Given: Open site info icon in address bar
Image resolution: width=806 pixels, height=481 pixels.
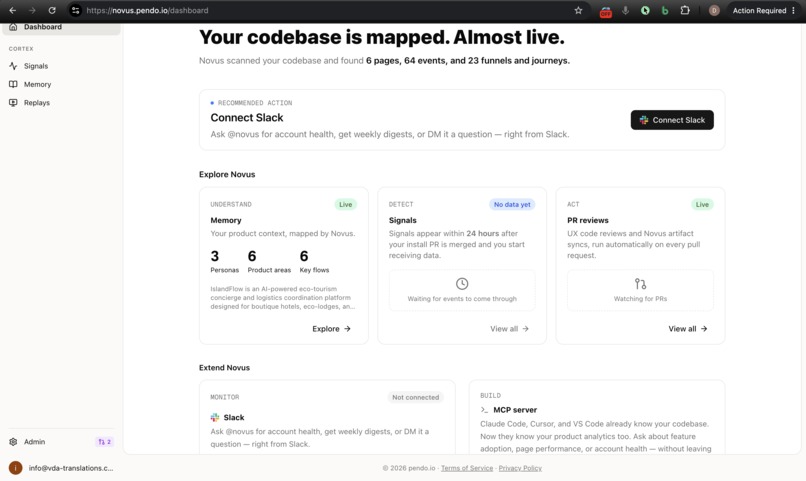Looking at the screenshot, I should [x=76, y=10].
